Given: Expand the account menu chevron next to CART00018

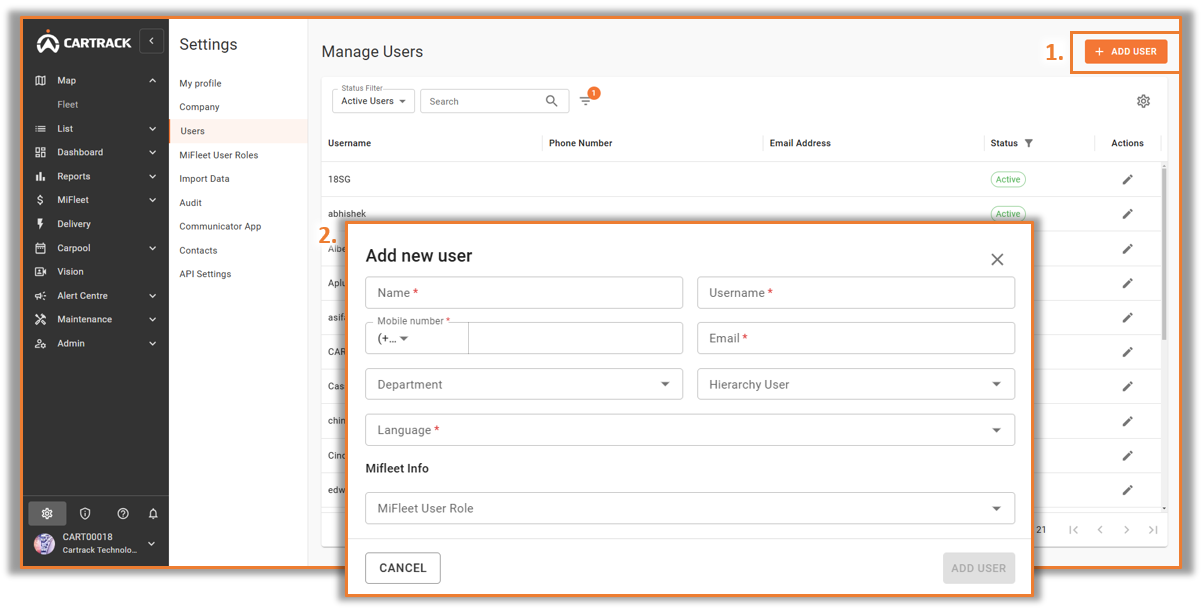Looking at the screenshot, I should click(152, 544).
